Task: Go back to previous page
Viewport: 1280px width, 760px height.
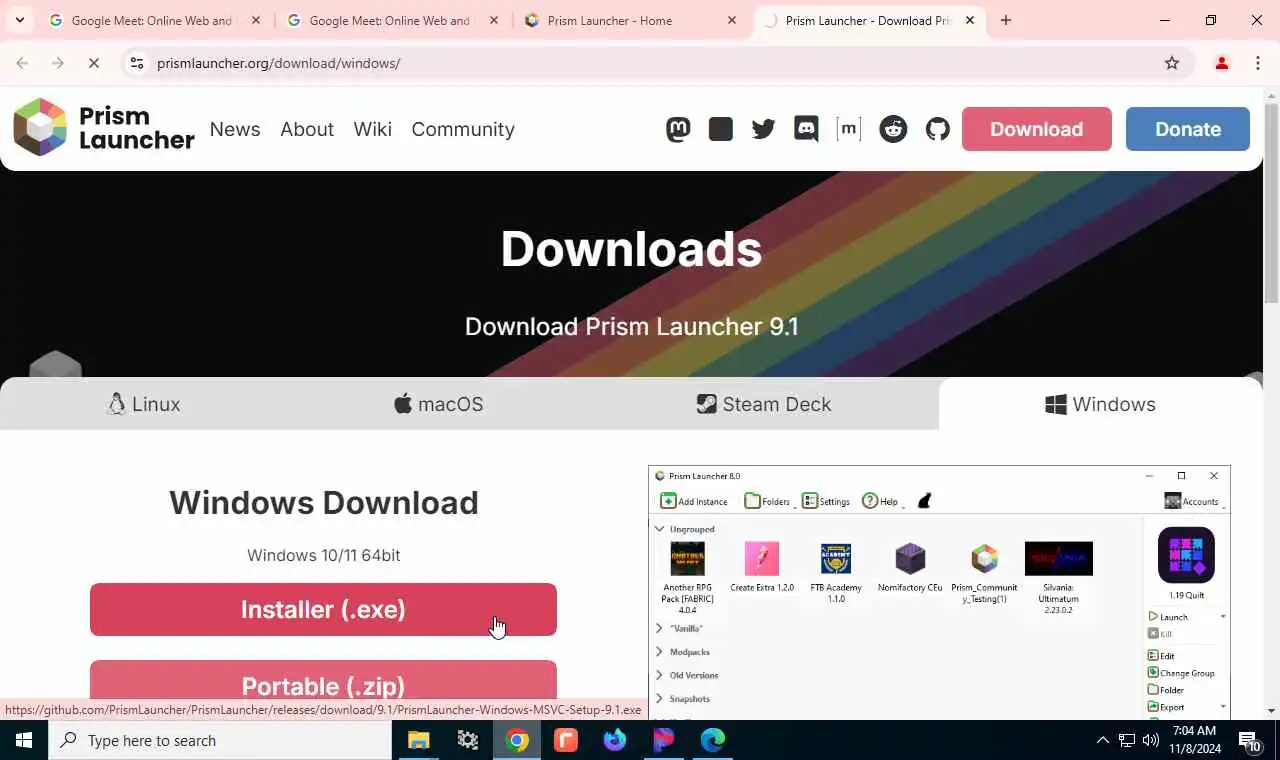Action: (22, 63)
